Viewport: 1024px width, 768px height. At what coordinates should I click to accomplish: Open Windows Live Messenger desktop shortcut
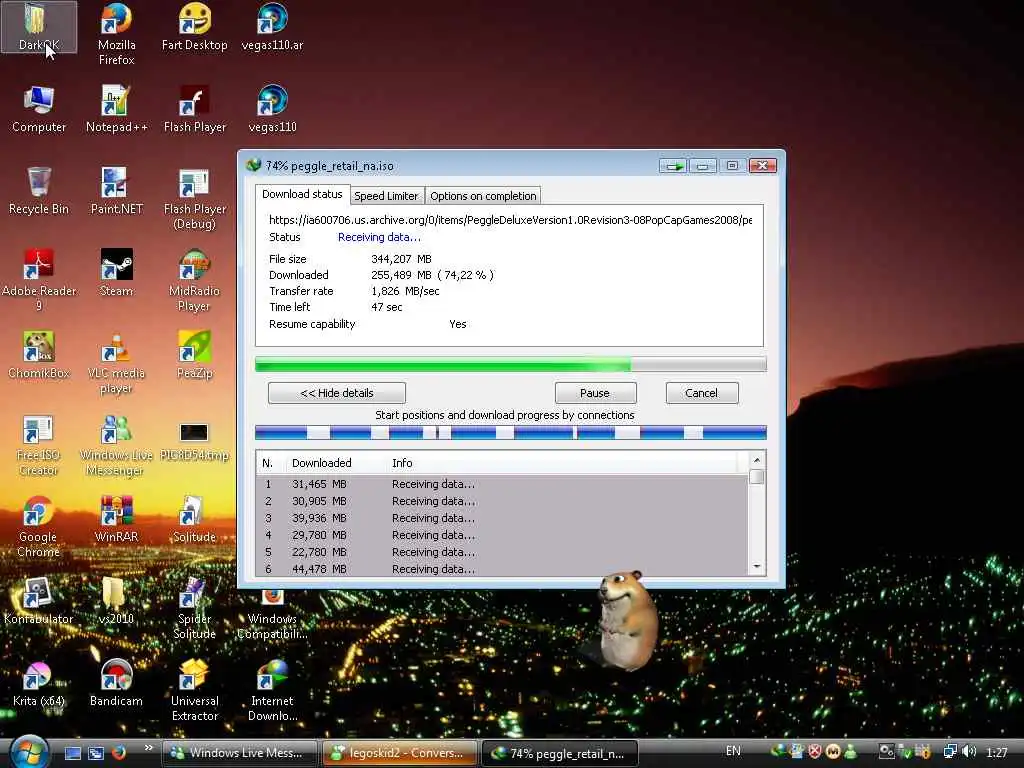[116, 445]
